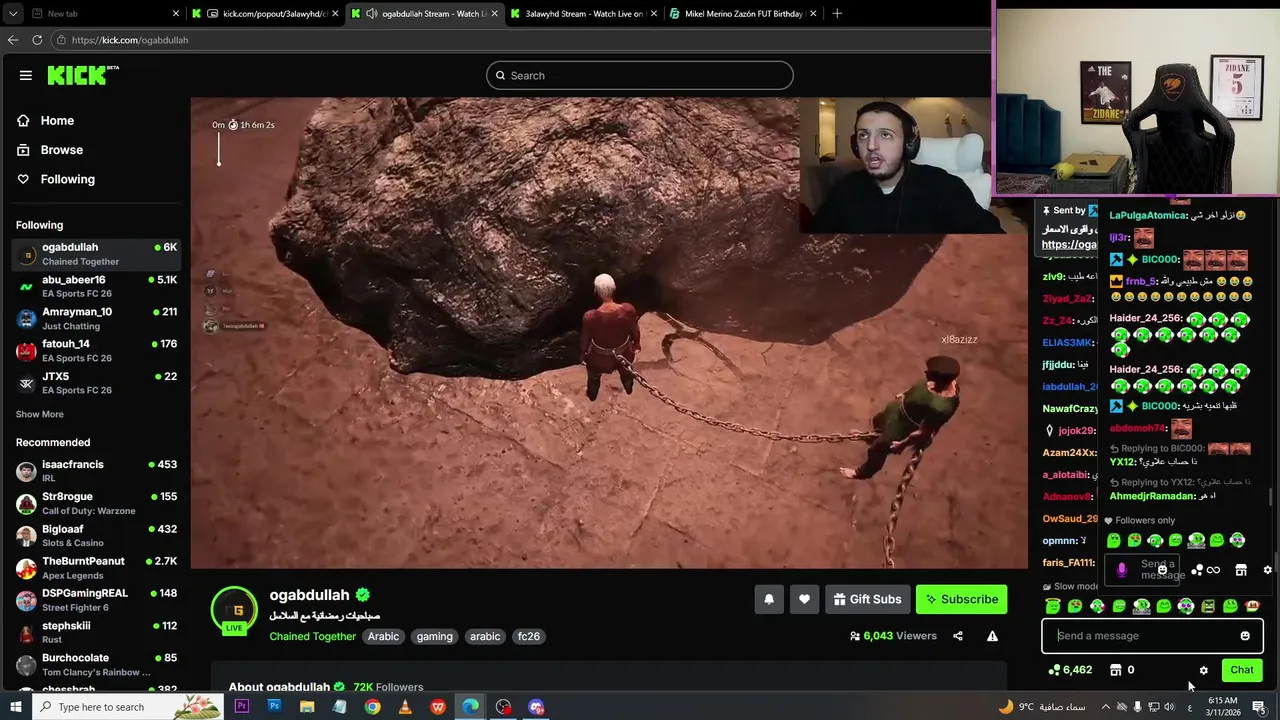Reload the page
This screenshot has width=1280, height=720.
[x=37, y=40]
